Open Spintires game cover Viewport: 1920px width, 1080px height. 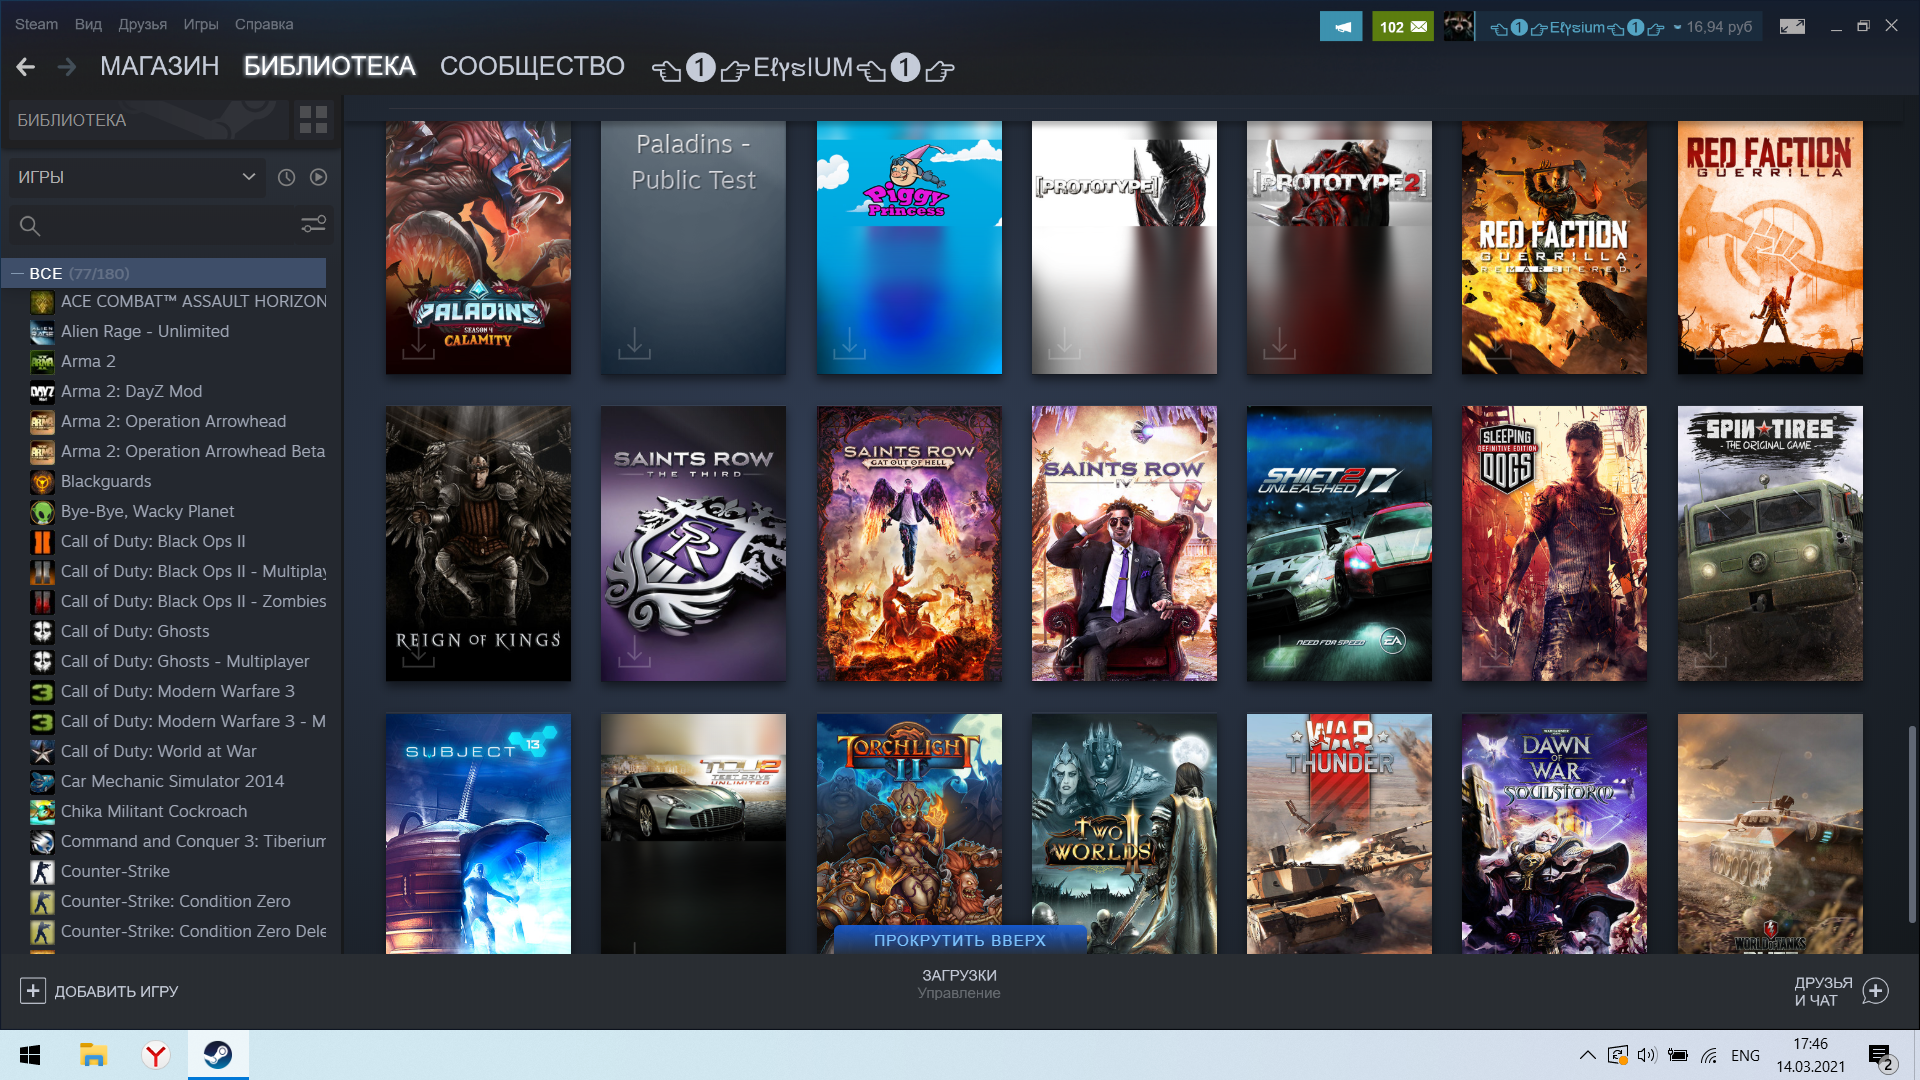point(1770,543)
